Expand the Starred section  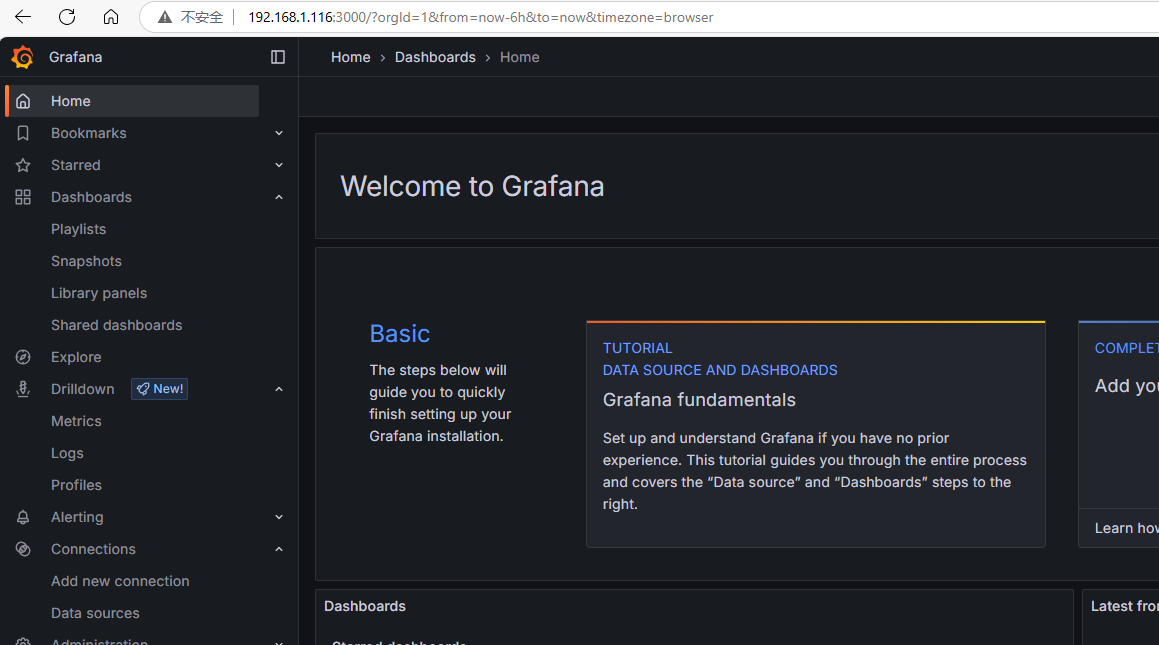[x=278, y=165]
